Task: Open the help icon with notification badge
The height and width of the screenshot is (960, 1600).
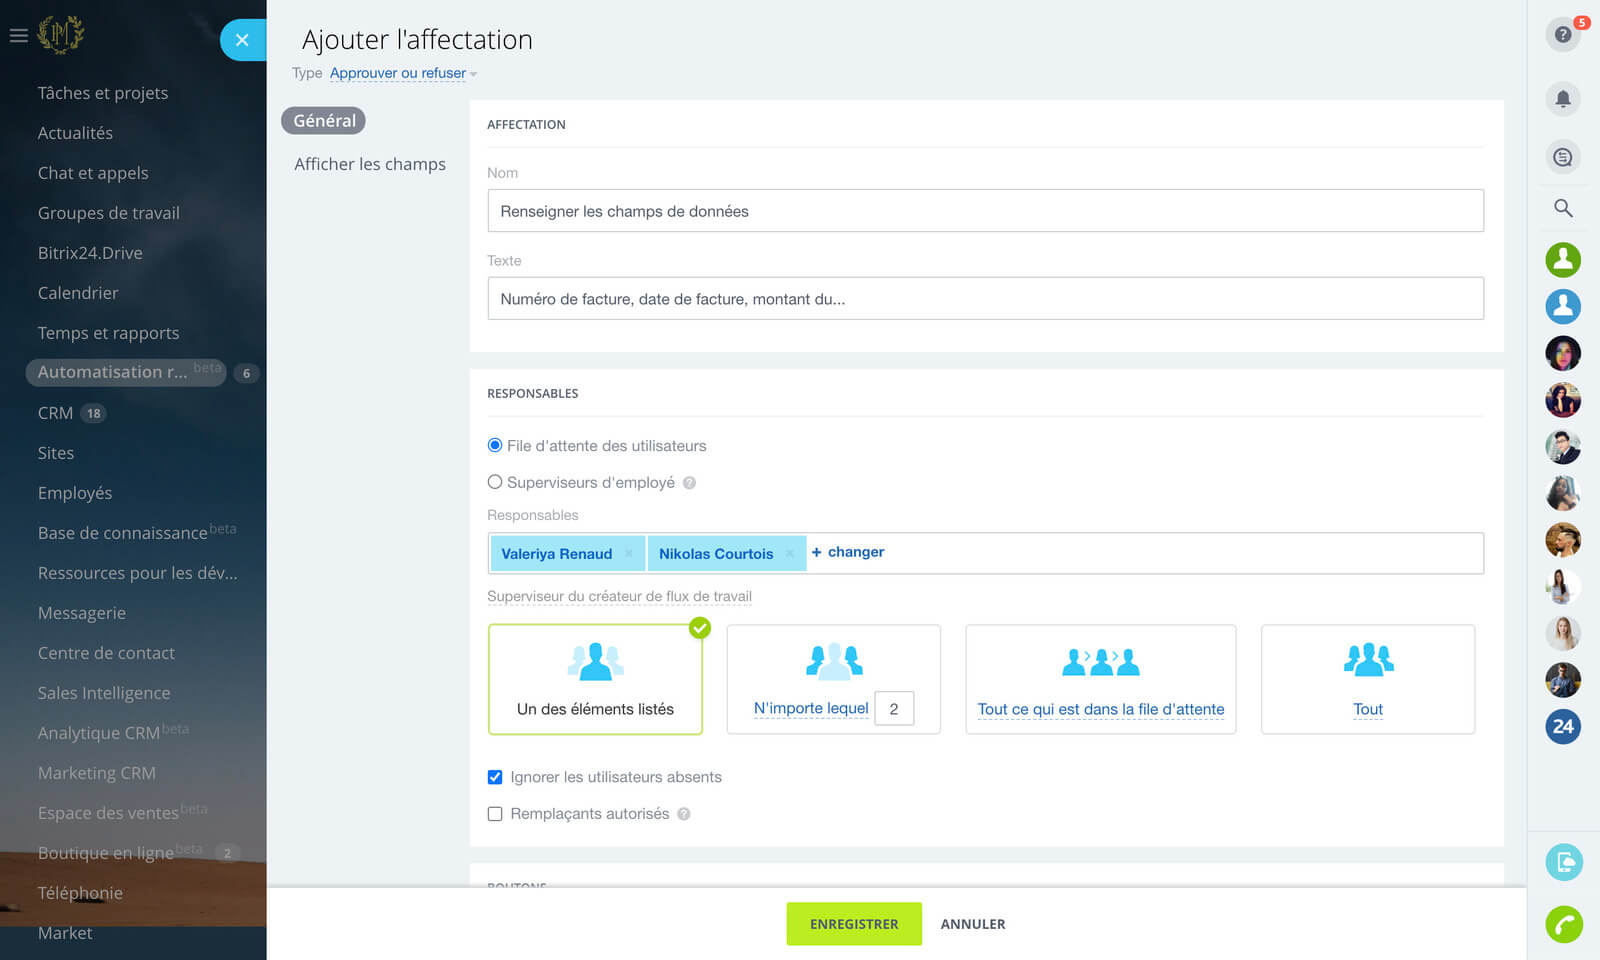Action: tap(1562, 35)
